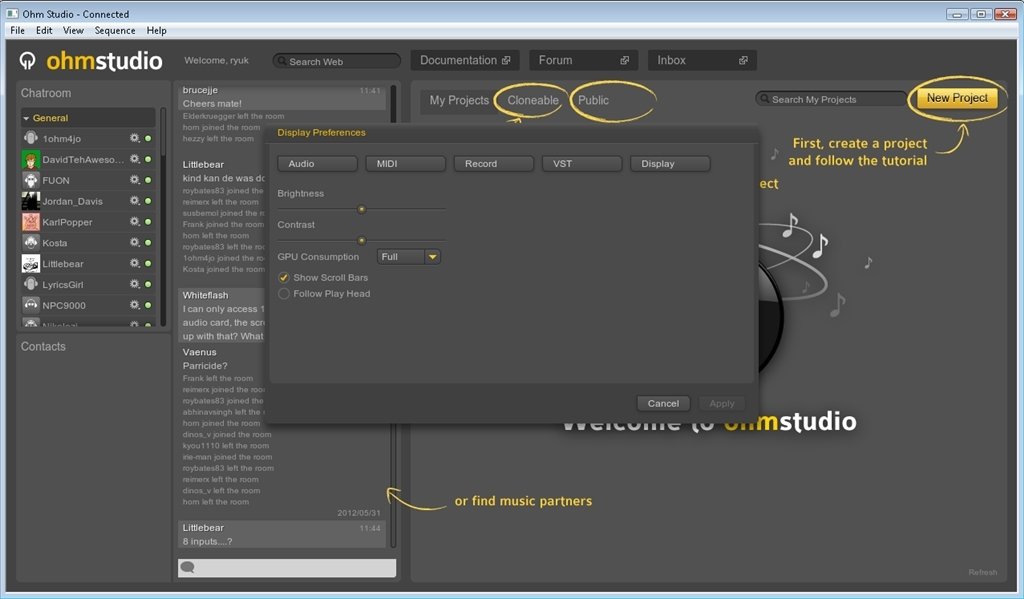1024x599 pixels.
Task: Collapse the General chatroom group
Action: pos(26,118)
